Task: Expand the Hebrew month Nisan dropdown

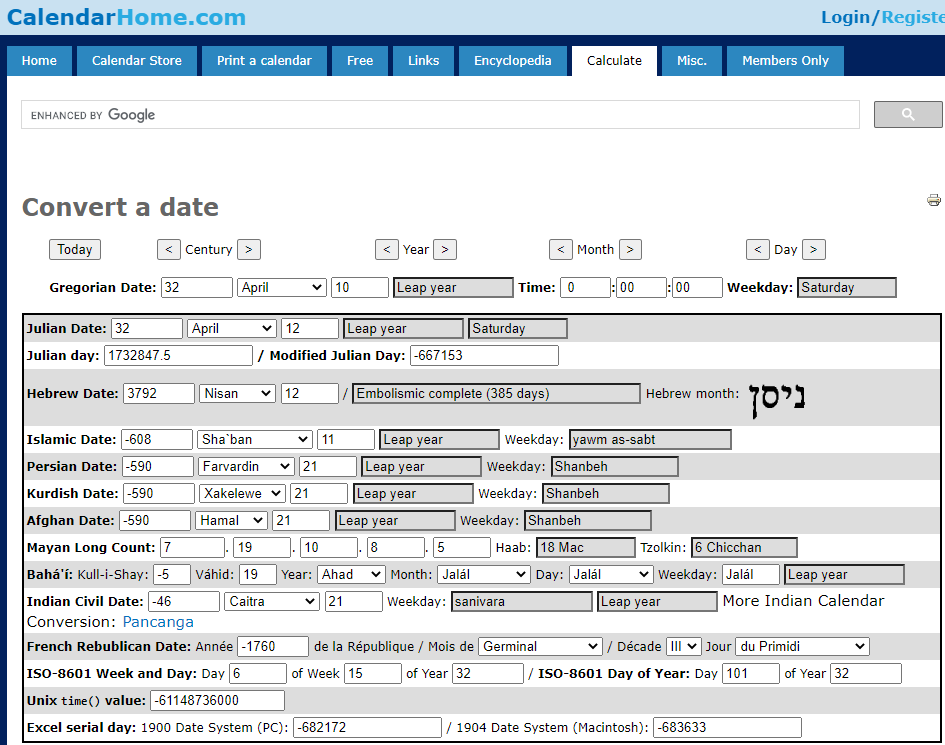Action: (x=237, y=394)
